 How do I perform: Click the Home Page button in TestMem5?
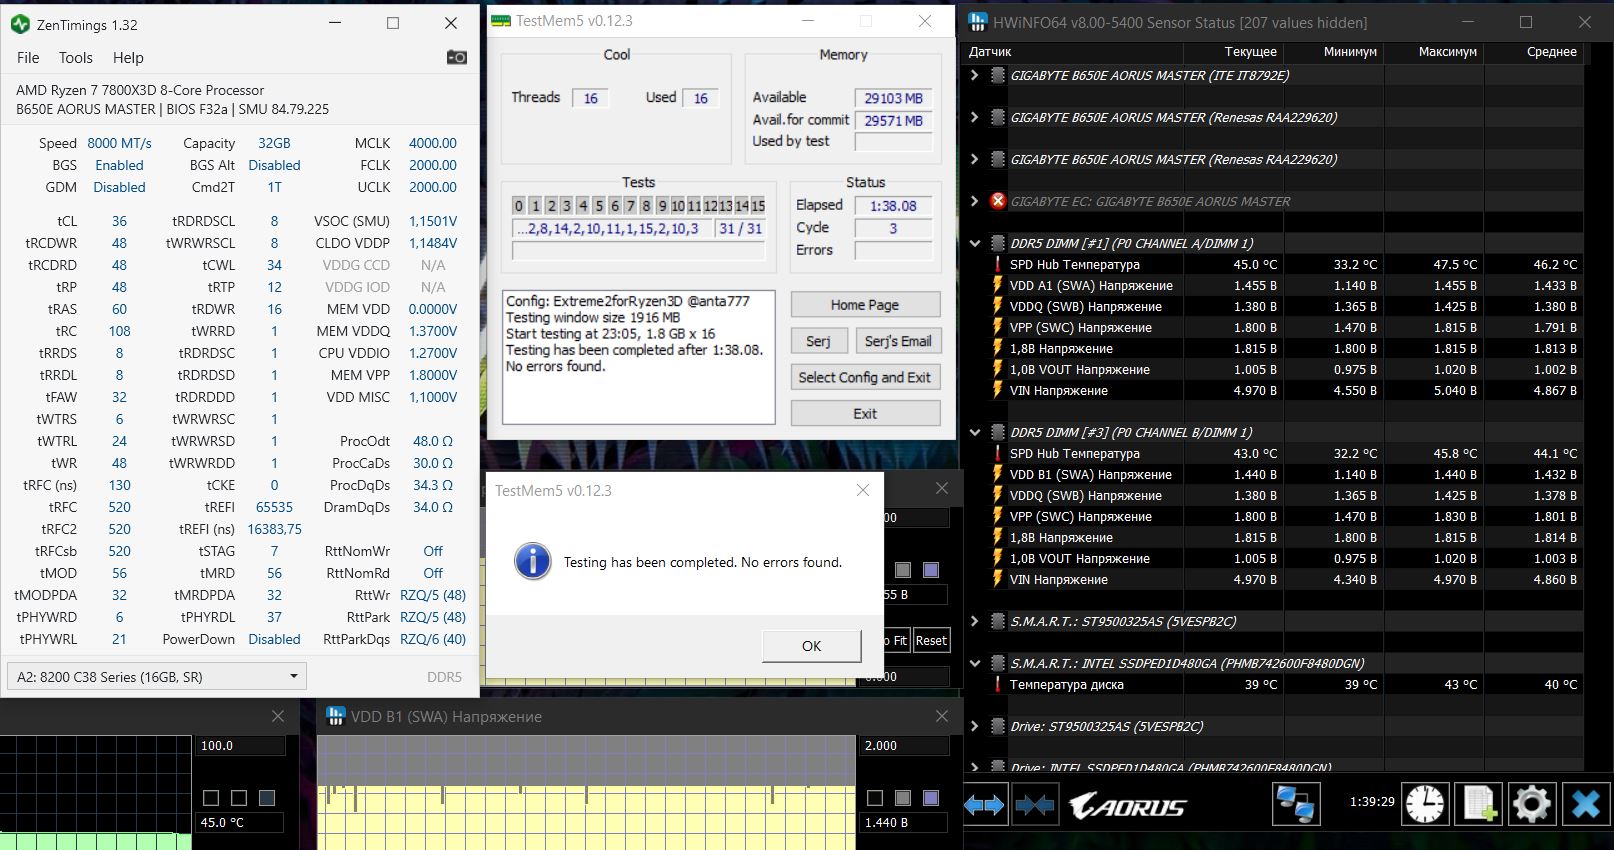(x=865, y=305)
